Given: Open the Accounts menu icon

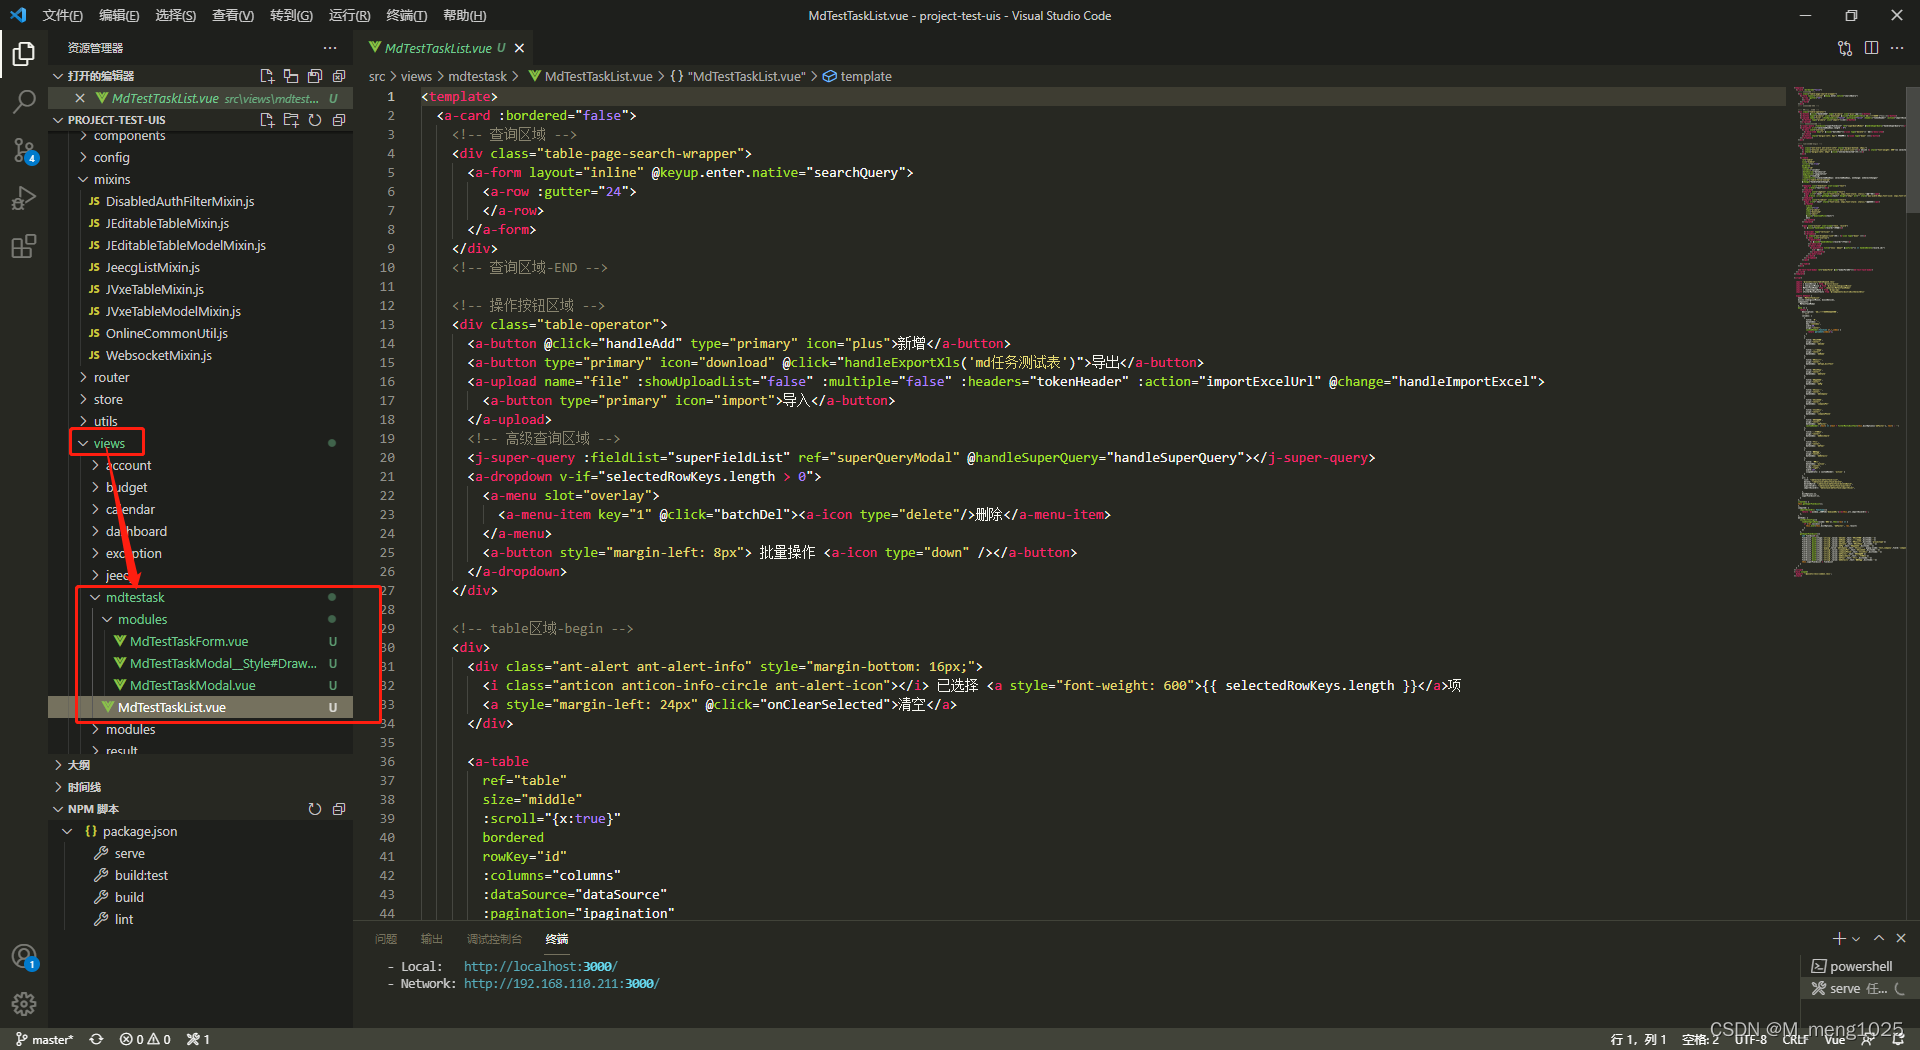Looking at the screenshot, I should [24, 957].
